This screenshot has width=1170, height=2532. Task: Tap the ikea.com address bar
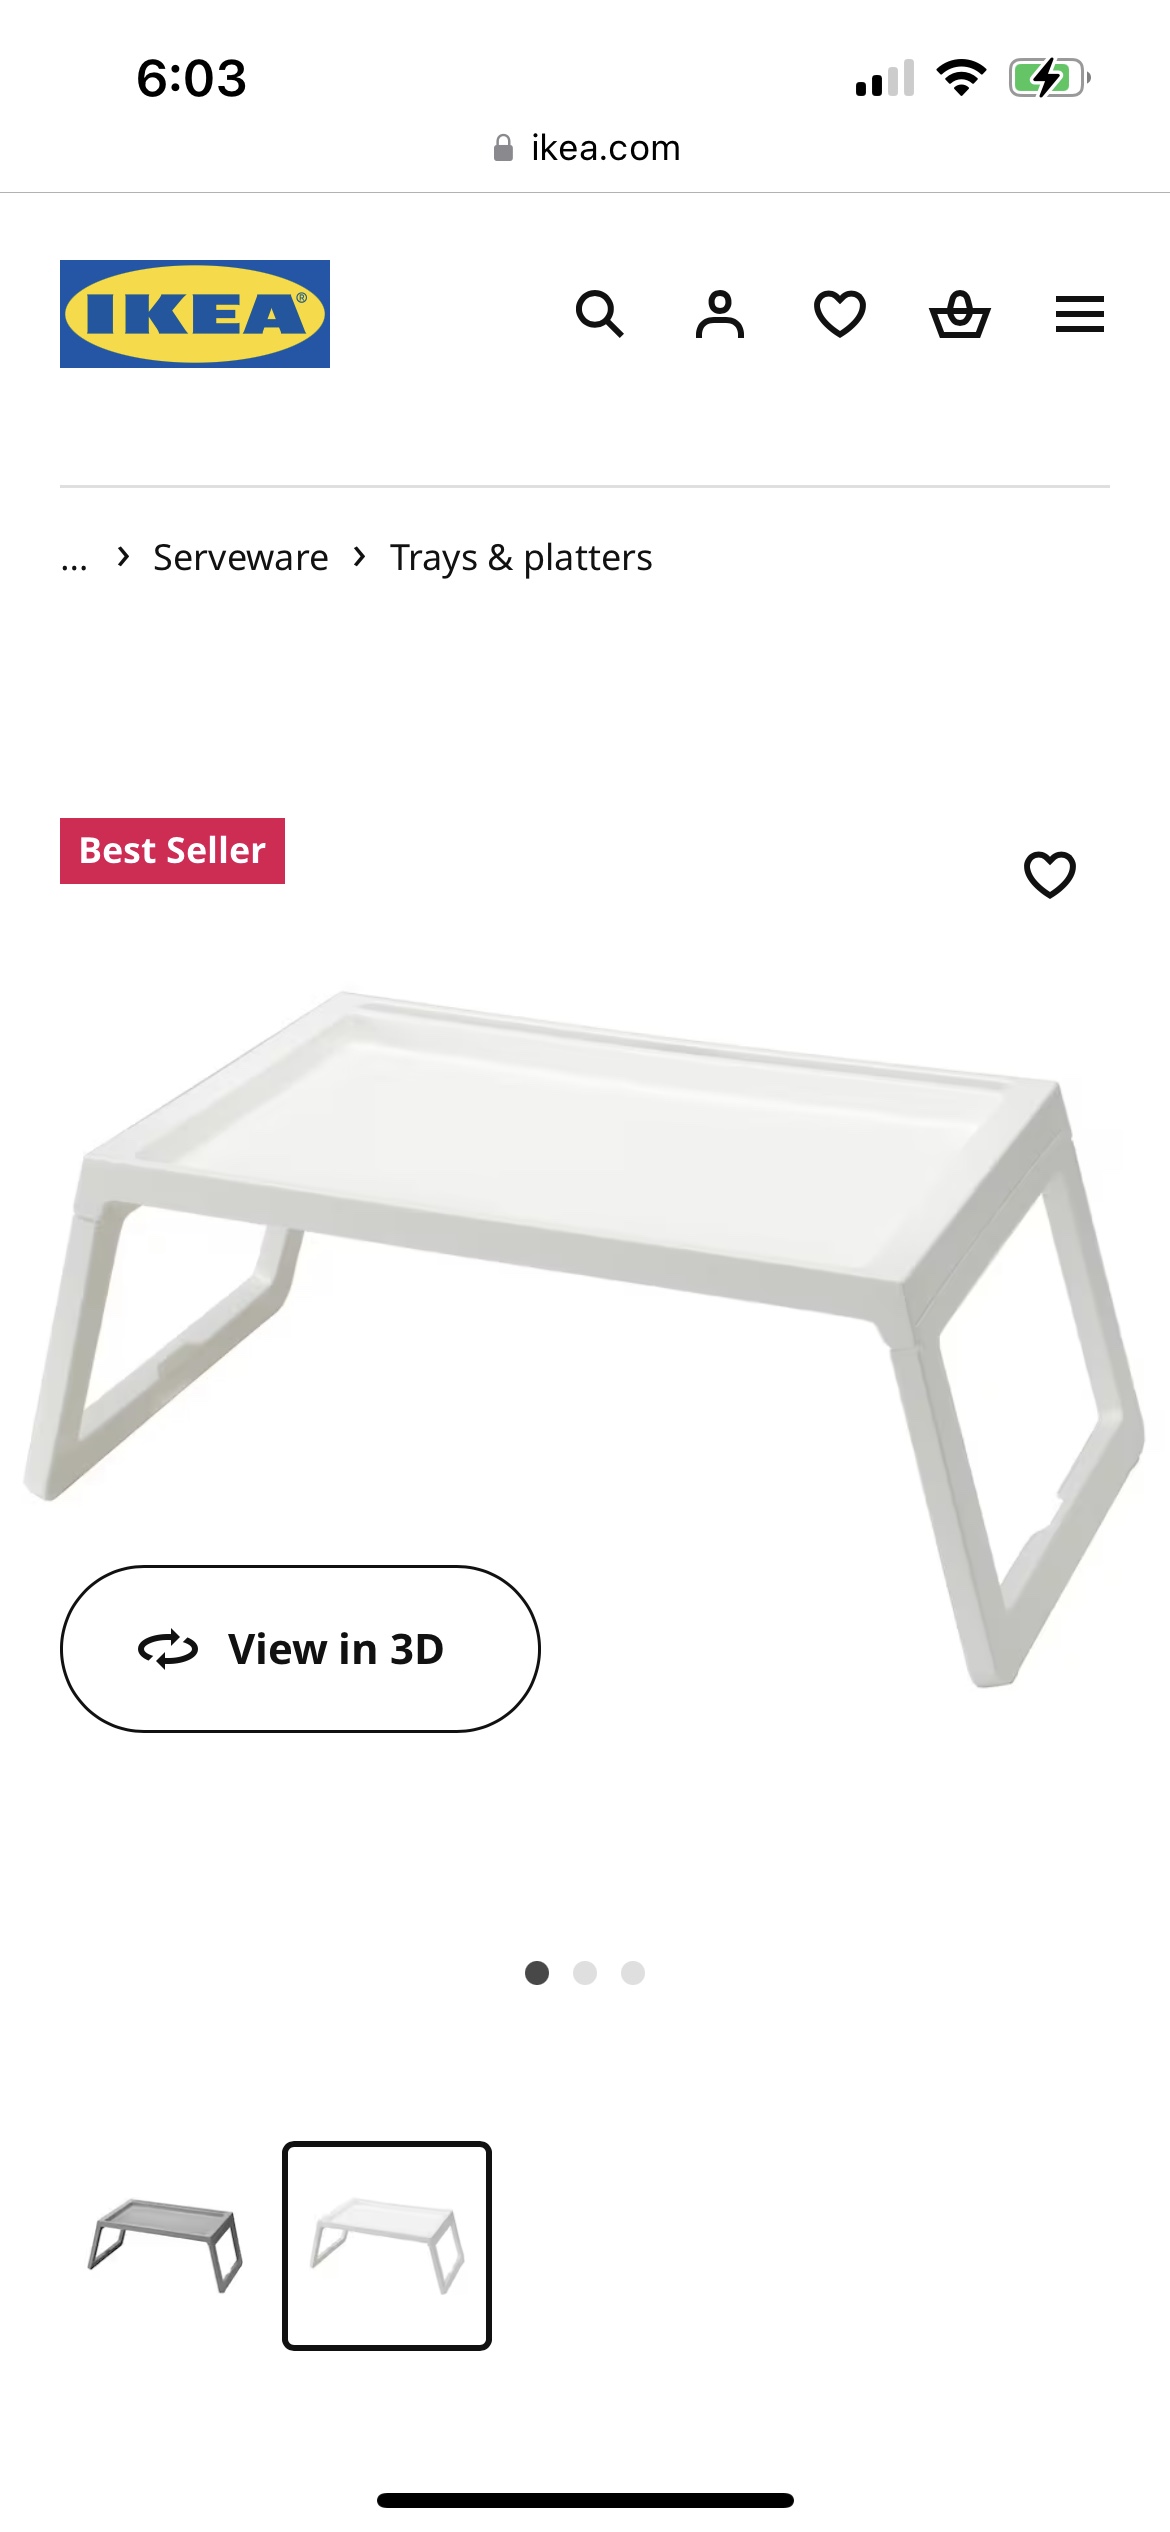586,148
